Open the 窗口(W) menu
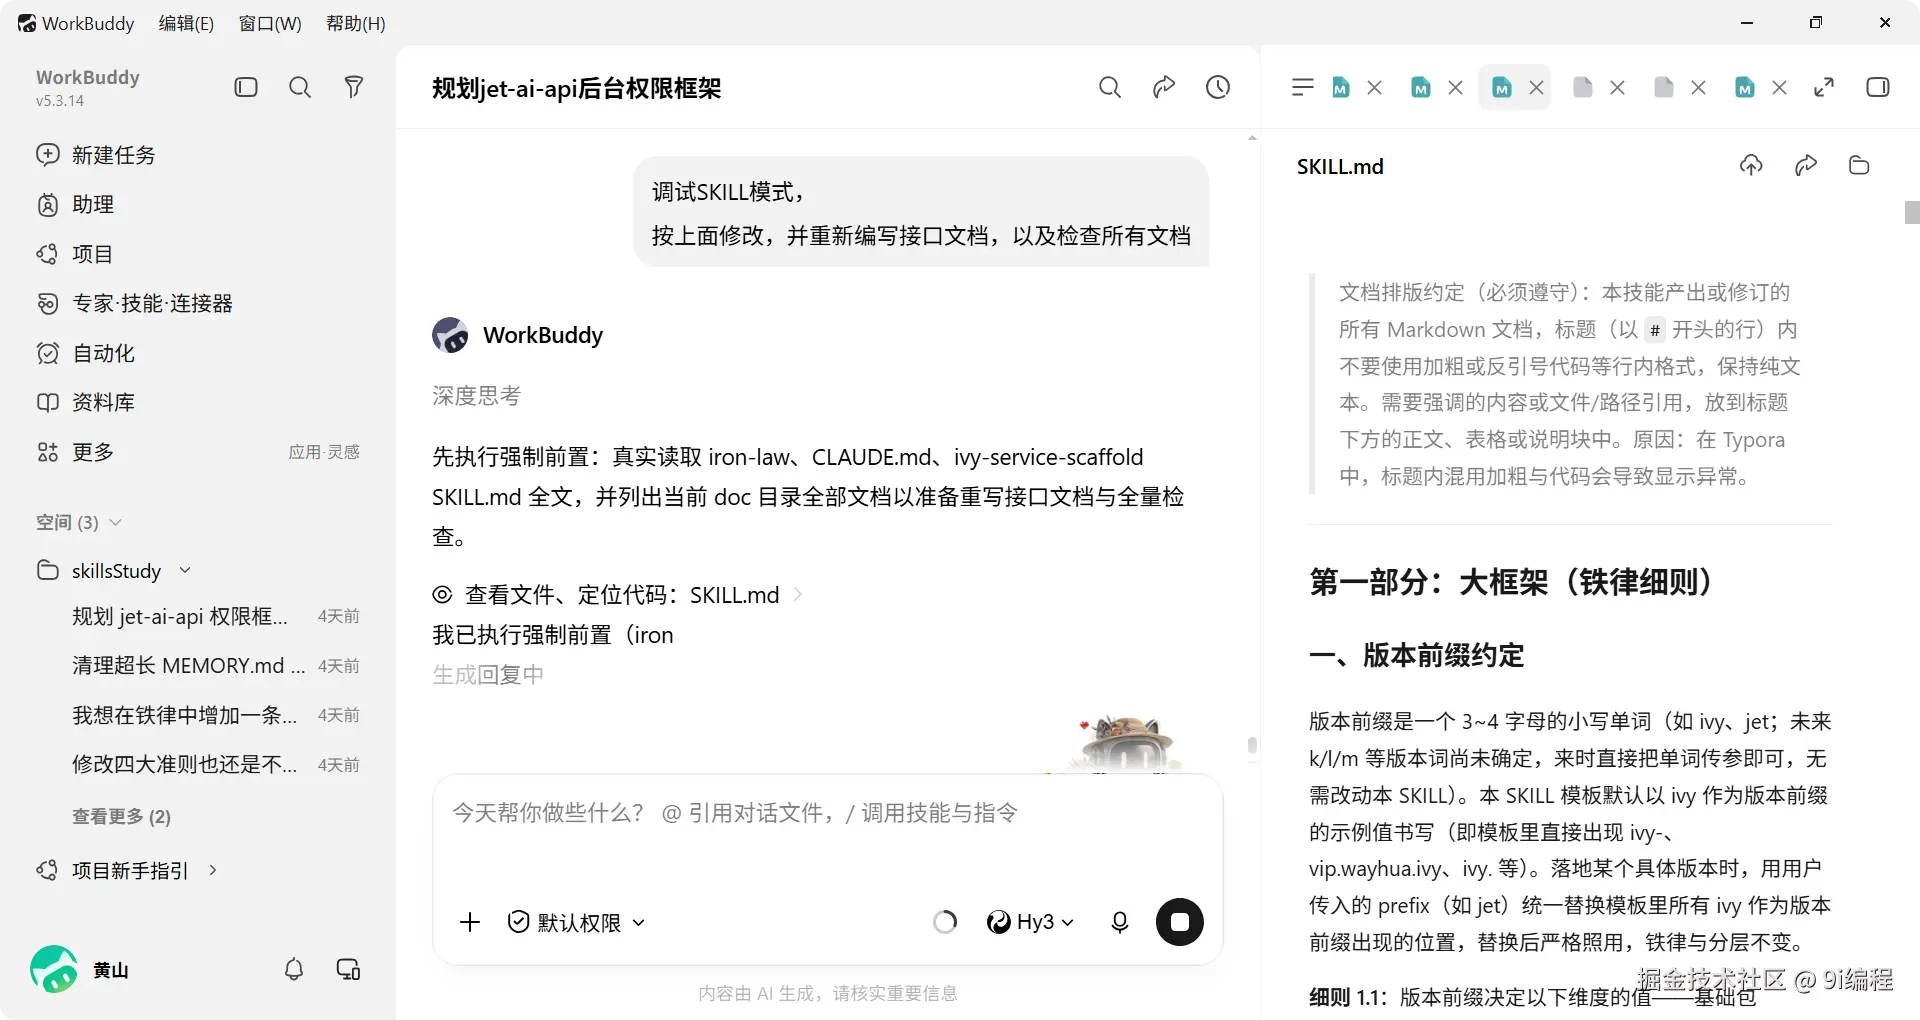Viewport: 1920px width, 1020px height. coord(270,23)
